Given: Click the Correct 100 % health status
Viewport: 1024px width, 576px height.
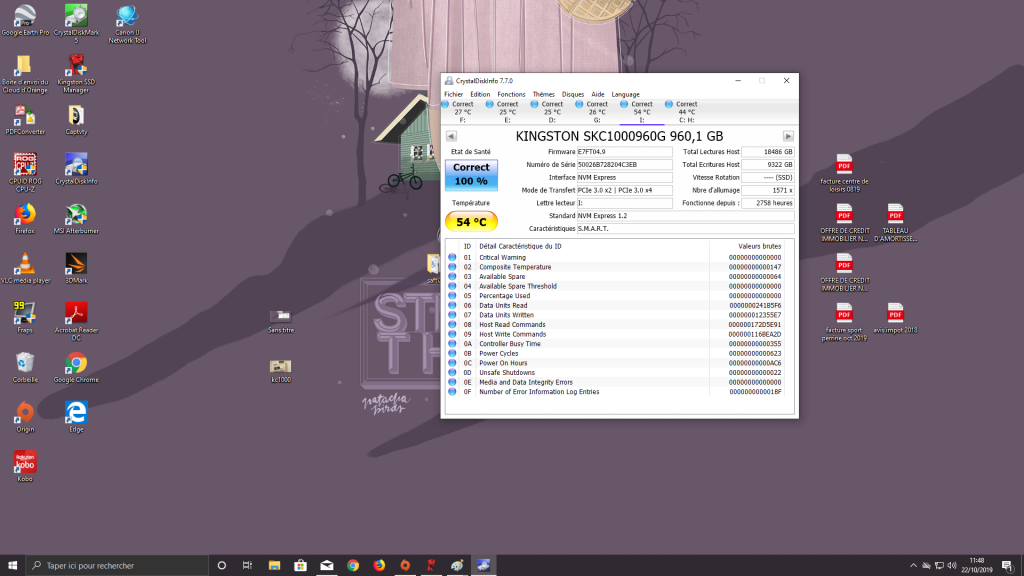Looking at the screenshot, I should 471,174.
